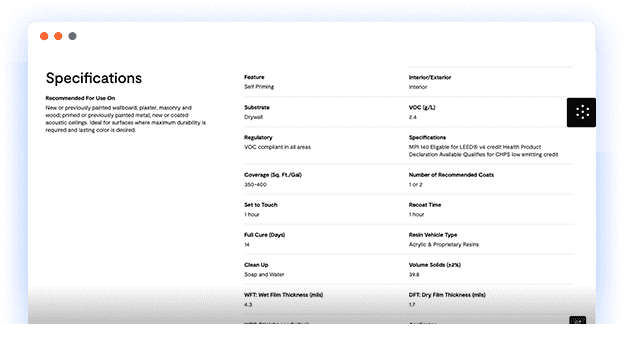The height and width of the screenshot is (361, 624).
Task: Click the red window close dot
Action: click(44, 36)
